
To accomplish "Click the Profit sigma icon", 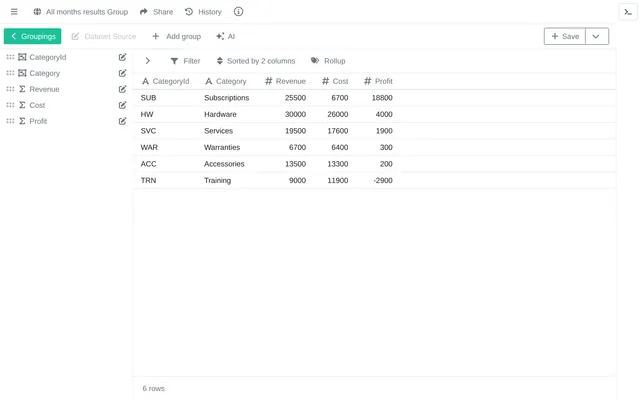I will coord(22,121).
